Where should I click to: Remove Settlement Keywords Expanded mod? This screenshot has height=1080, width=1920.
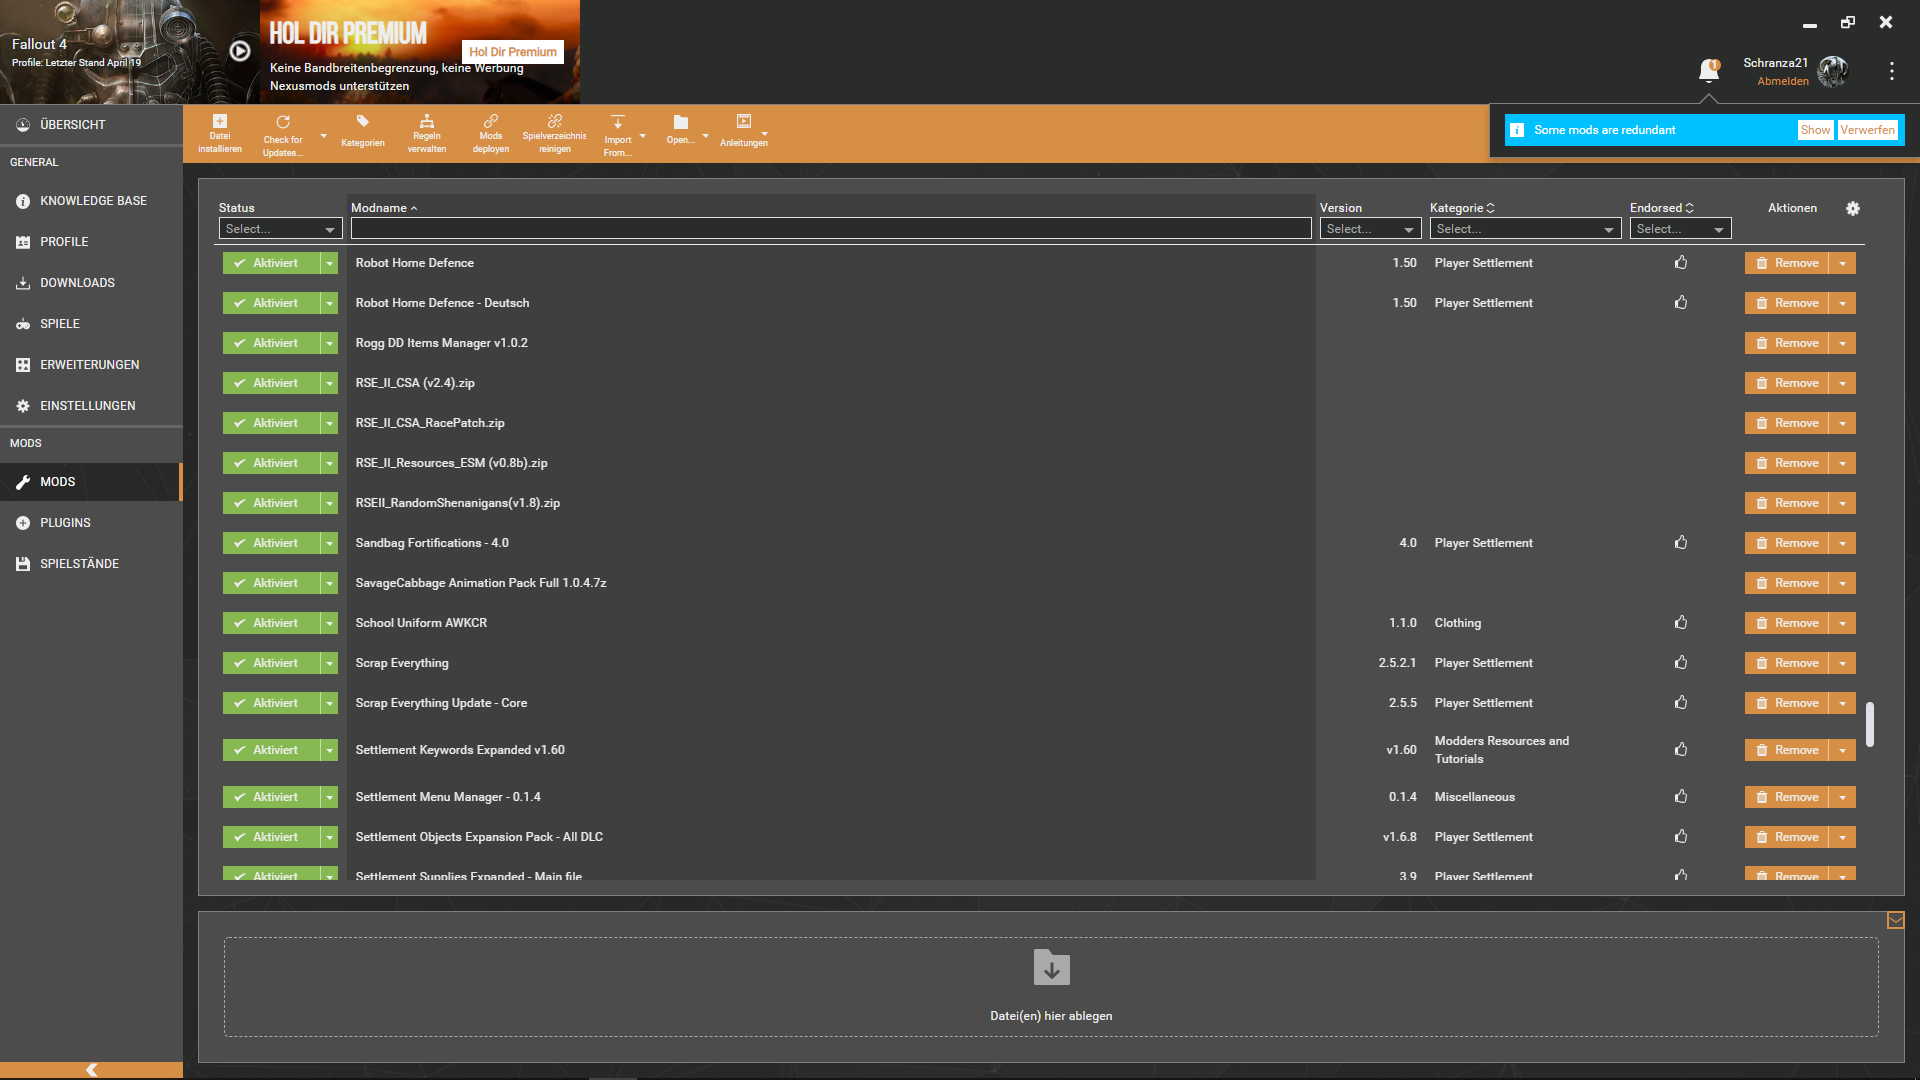click(1787, 750)
